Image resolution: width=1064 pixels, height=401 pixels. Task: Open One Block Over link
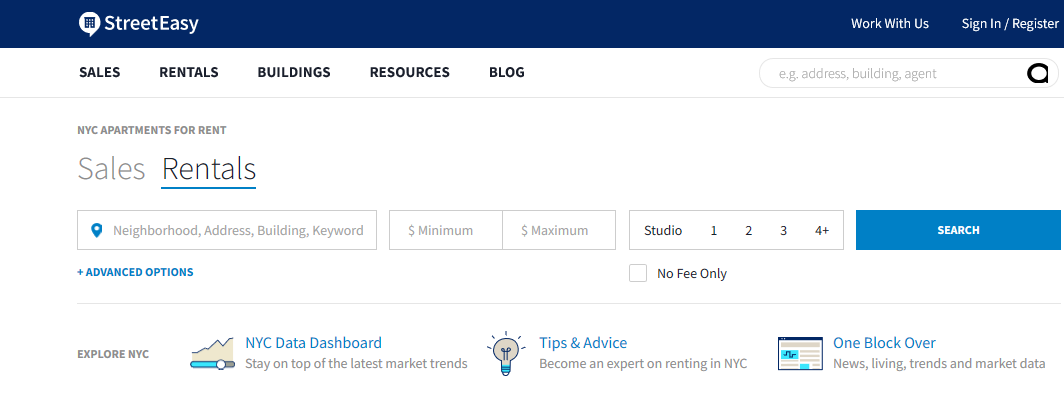[x=884, y=343]
